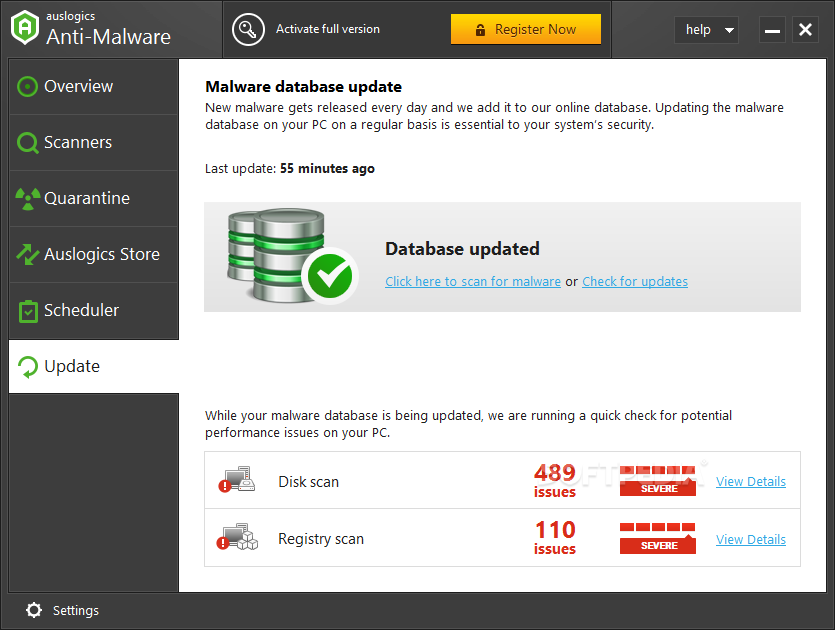Screen dimensions: 835x630
Task: Switch to the Scanners tab
Action: 94,143
